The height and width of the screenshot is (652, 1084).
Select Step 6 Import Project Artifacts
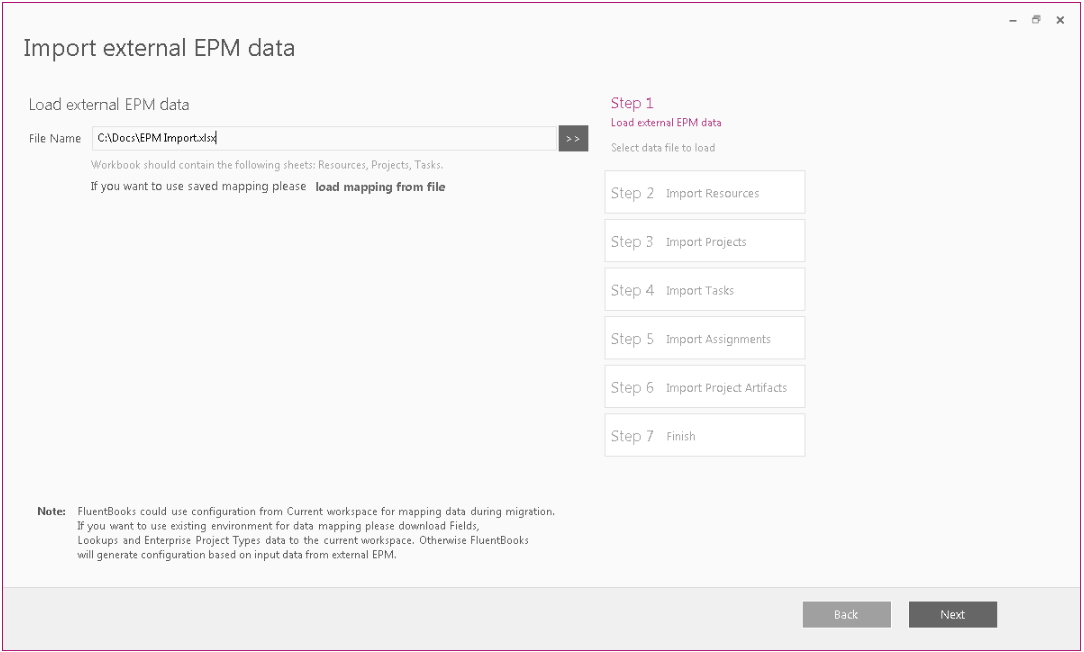click(x=704, y=386)
